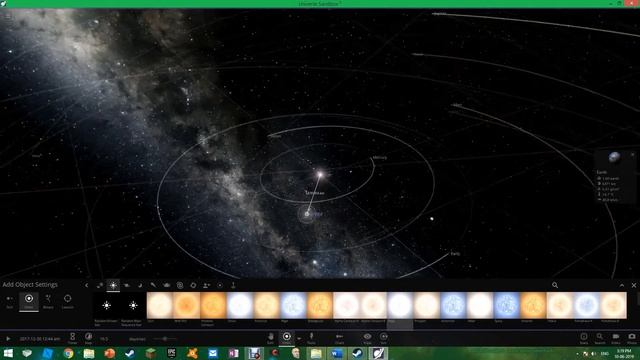The height and width of the screenshot is (360, 640).
Task: Click the Earth label on its orbit
Action: 456,254
